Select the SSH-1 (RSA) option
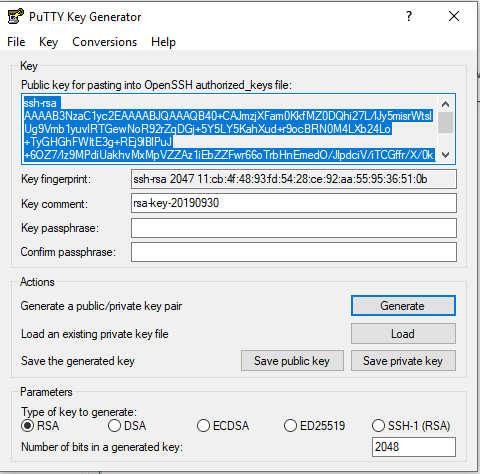The image size is (480, 474). pos(411,426)
